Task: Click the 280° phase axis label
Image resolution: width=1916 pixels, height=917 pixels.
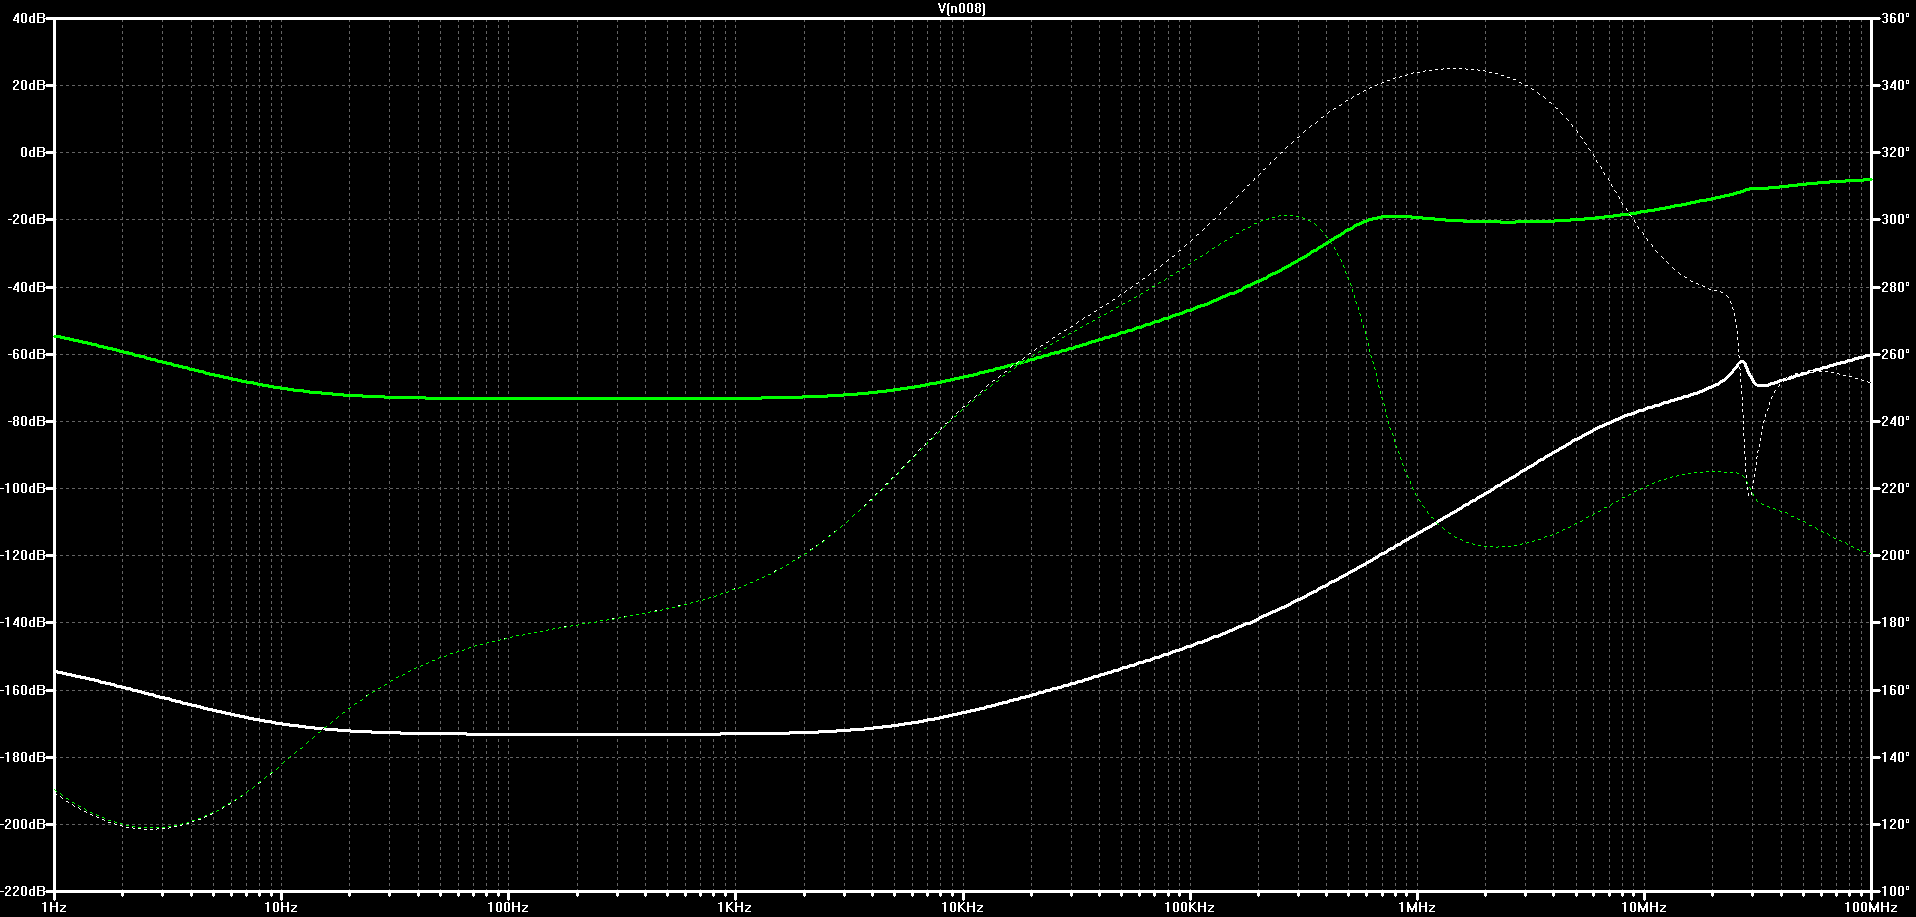Action: (1895, 287)
